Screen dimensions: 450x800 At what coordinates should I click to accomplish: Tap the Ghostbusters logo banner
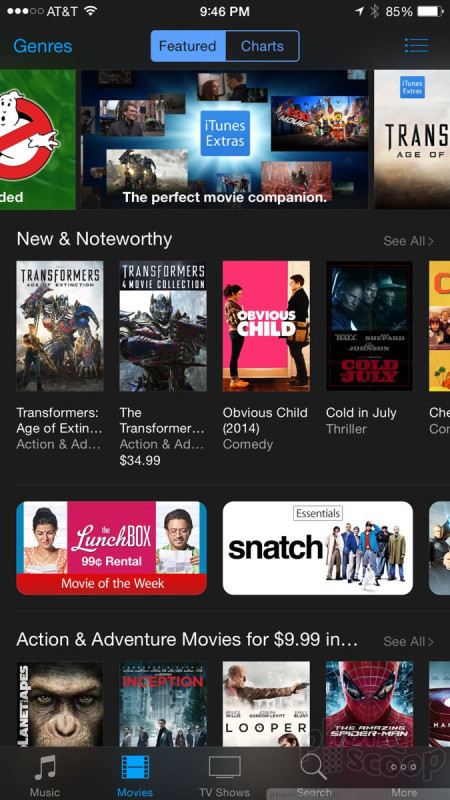pos(38,140)
